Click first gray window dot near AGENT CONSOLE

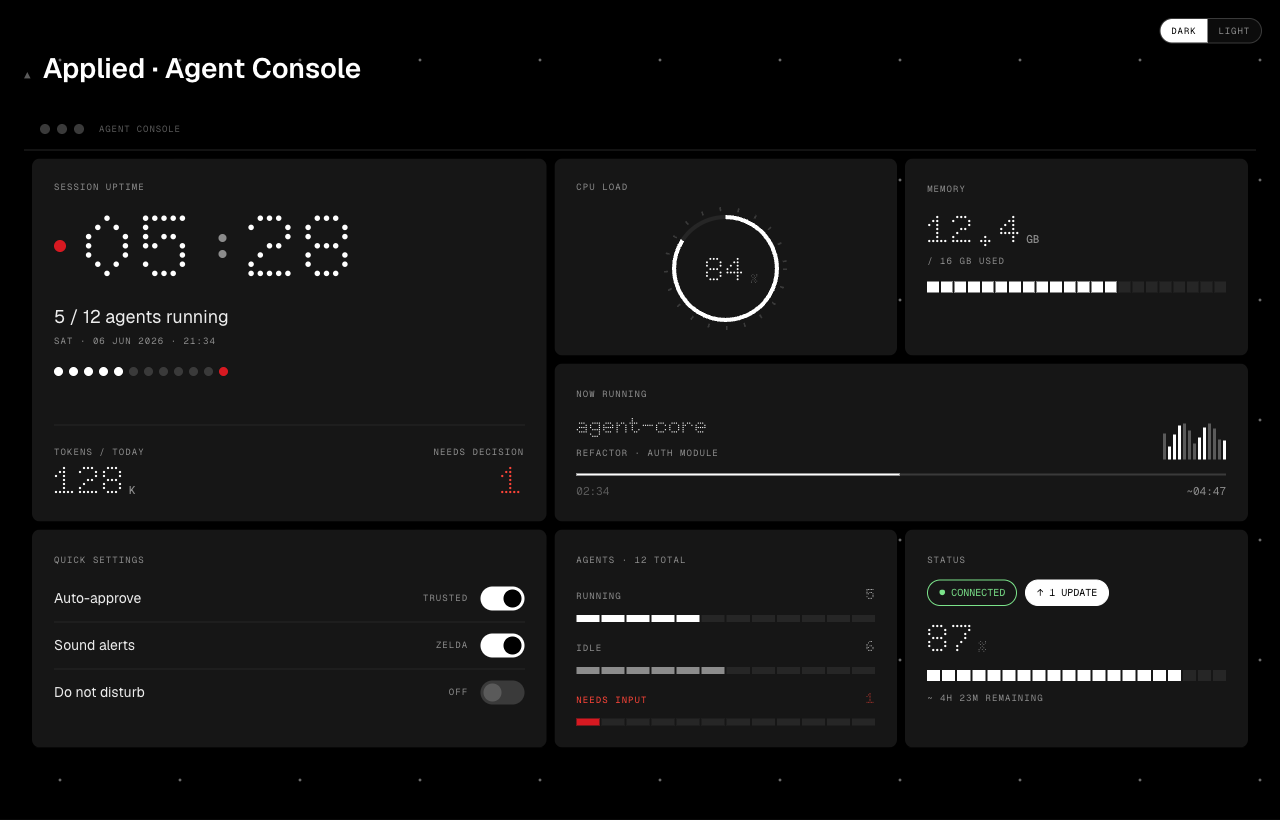45,129
